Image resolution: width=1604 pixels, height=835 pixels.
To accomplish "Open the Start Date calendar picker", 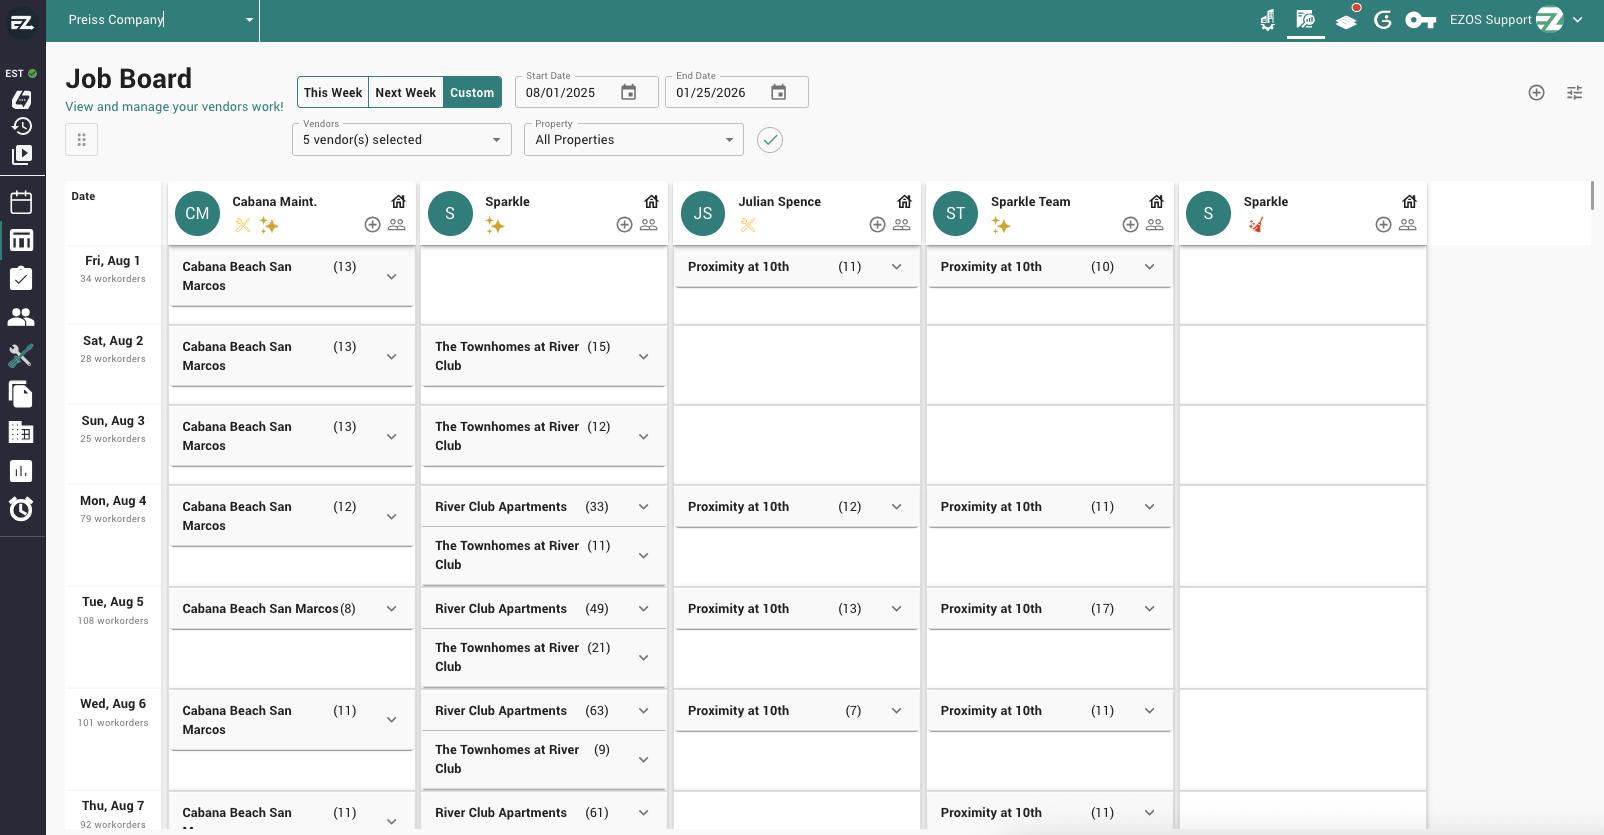I will click(x=629, y=93).
